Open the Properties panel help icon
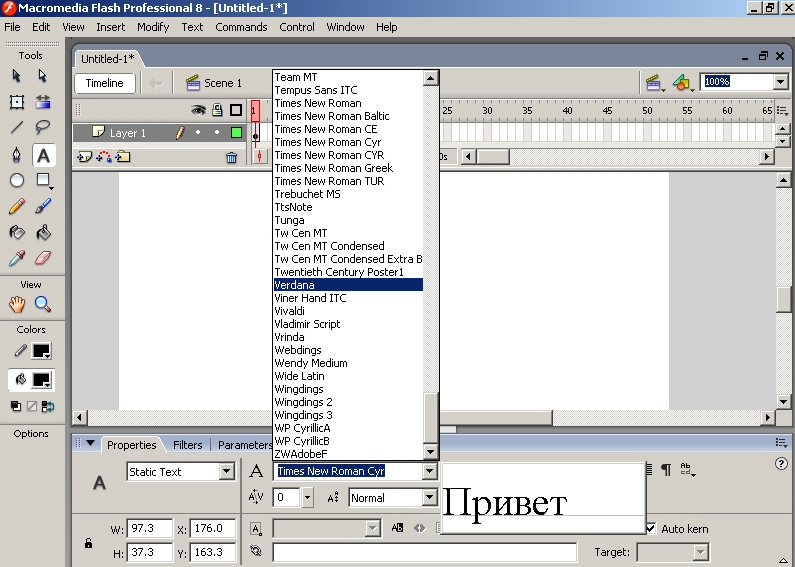The image size is (795, 567). point(781,463)
